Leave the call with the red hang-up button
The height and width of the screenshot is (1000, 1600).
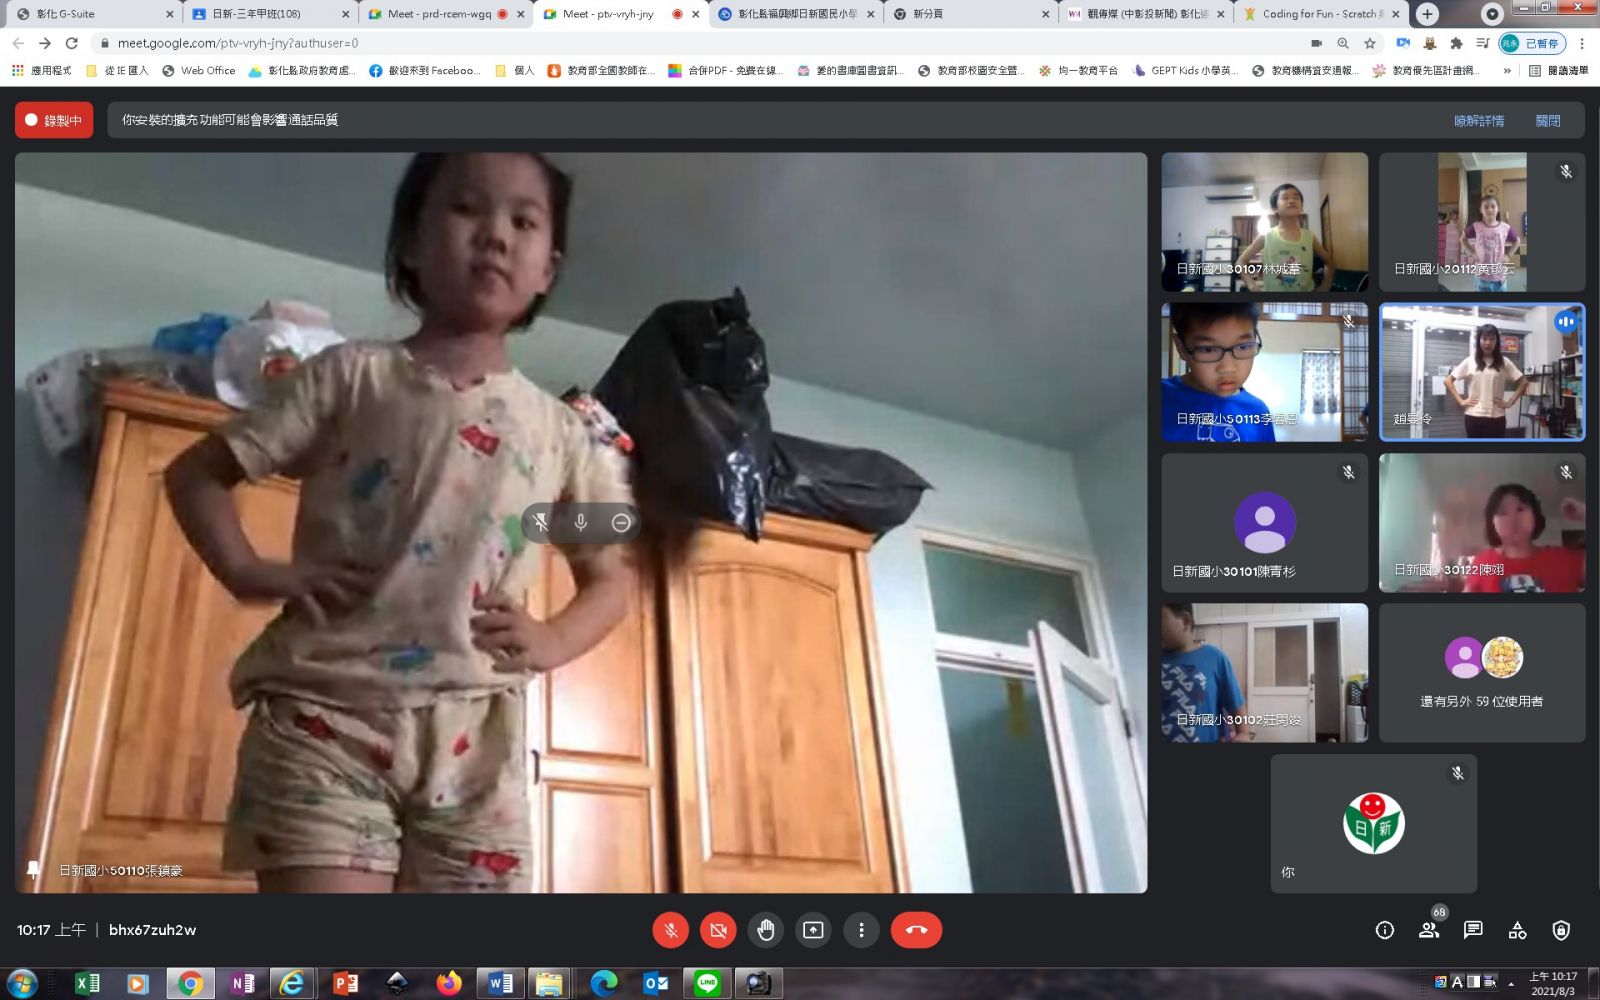coord(916,930)
